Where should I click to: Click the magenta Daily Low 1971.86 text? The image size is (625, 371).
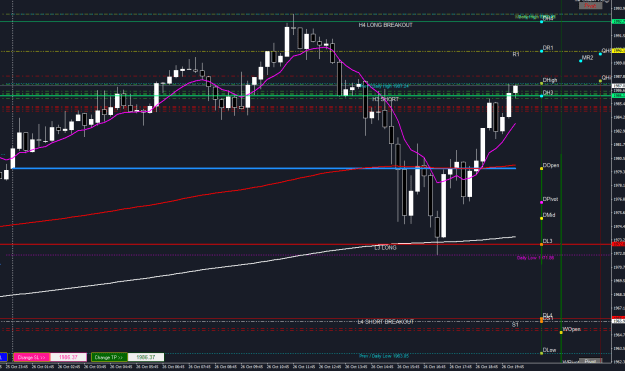535,258
